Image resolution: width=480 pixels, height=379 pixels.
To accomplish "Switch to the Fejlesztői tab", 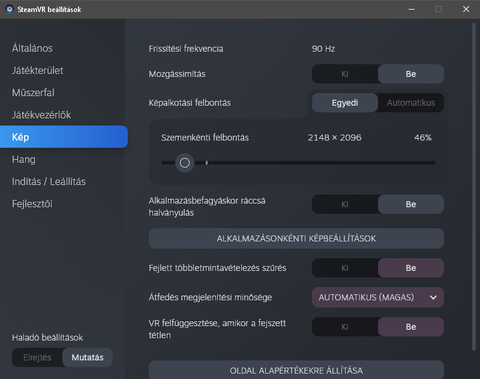I will coord(32,204).
